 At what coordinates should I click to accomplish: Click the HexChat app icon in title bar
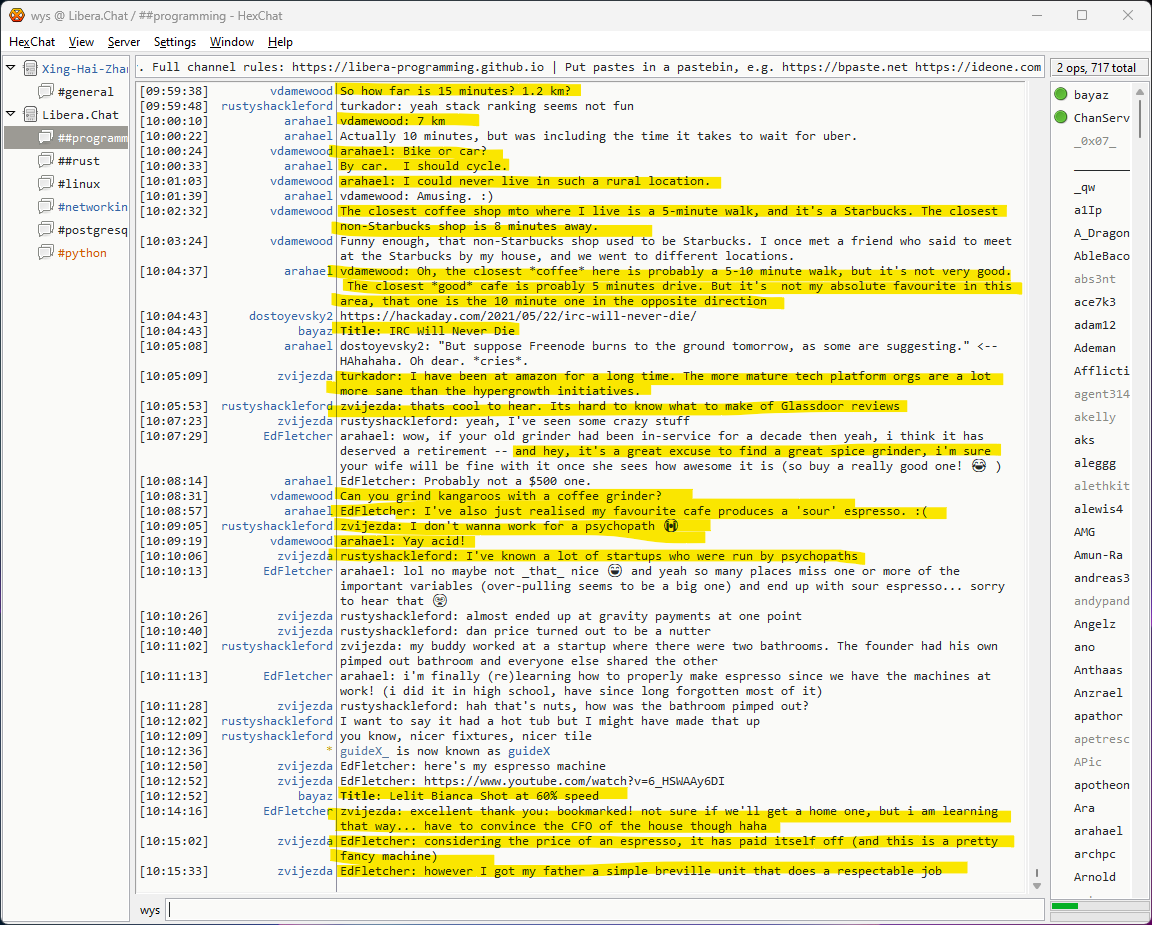[17, 15]
